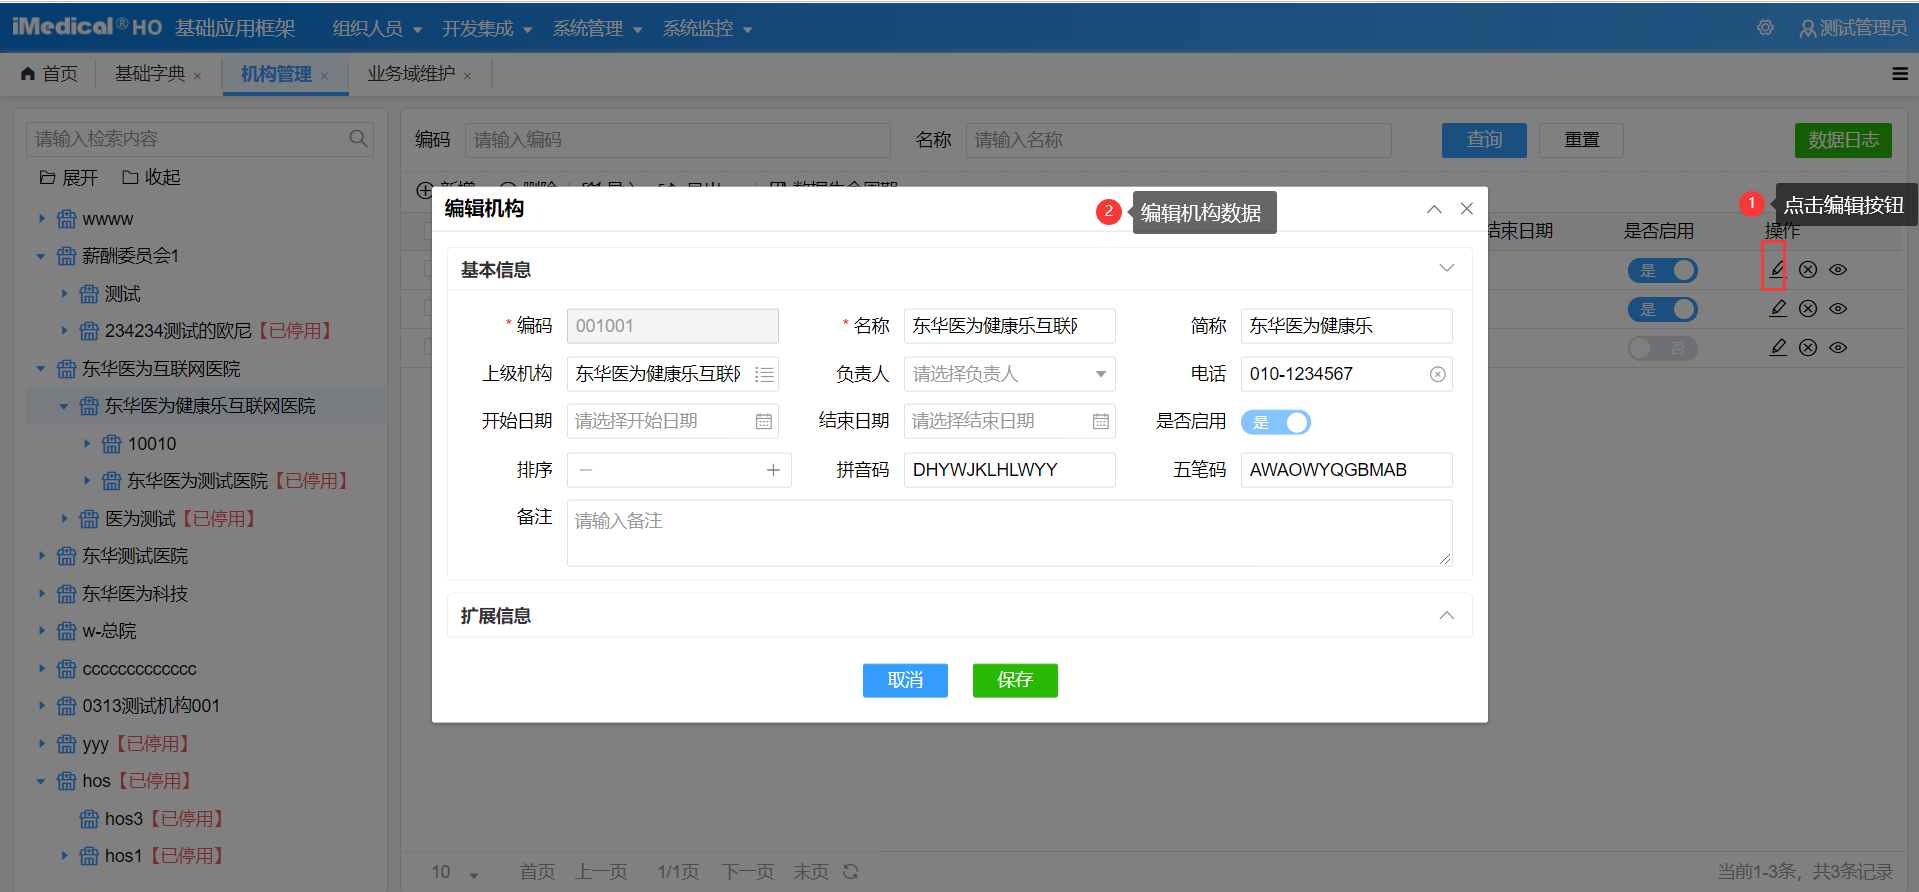Click the view eye icon in third table row
Viewport: 1919px width, 892px height.
click(x=1838, y=347)
